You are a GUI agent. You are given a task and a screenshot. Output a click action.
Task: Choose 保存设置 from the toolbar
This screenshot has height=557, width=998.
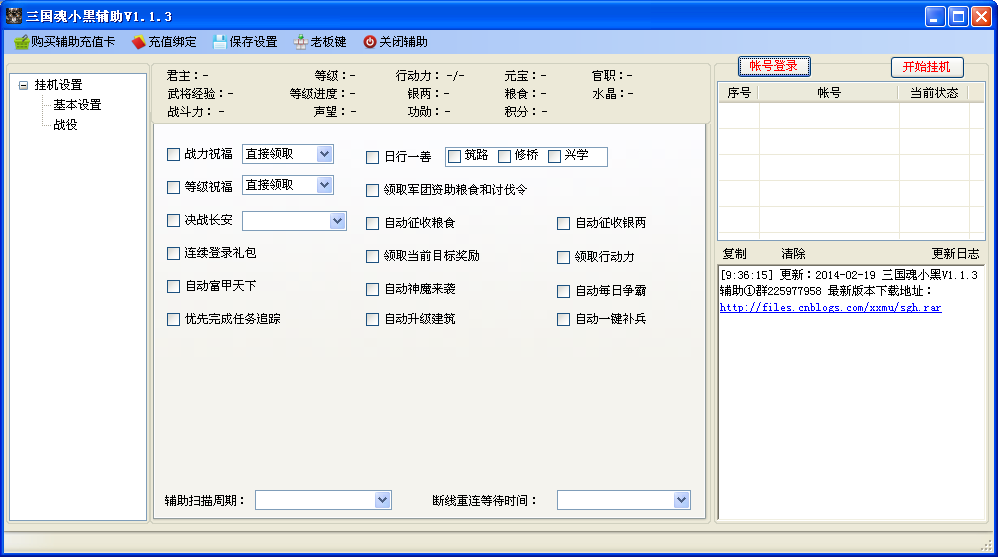point(246,42)
